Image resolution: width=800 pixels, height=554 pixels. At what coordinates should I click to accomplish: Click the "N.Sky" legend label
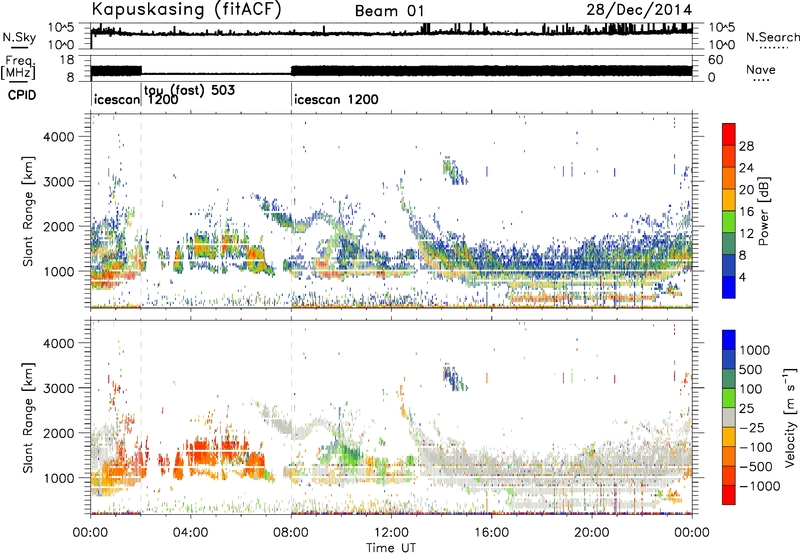click(19, 37)
